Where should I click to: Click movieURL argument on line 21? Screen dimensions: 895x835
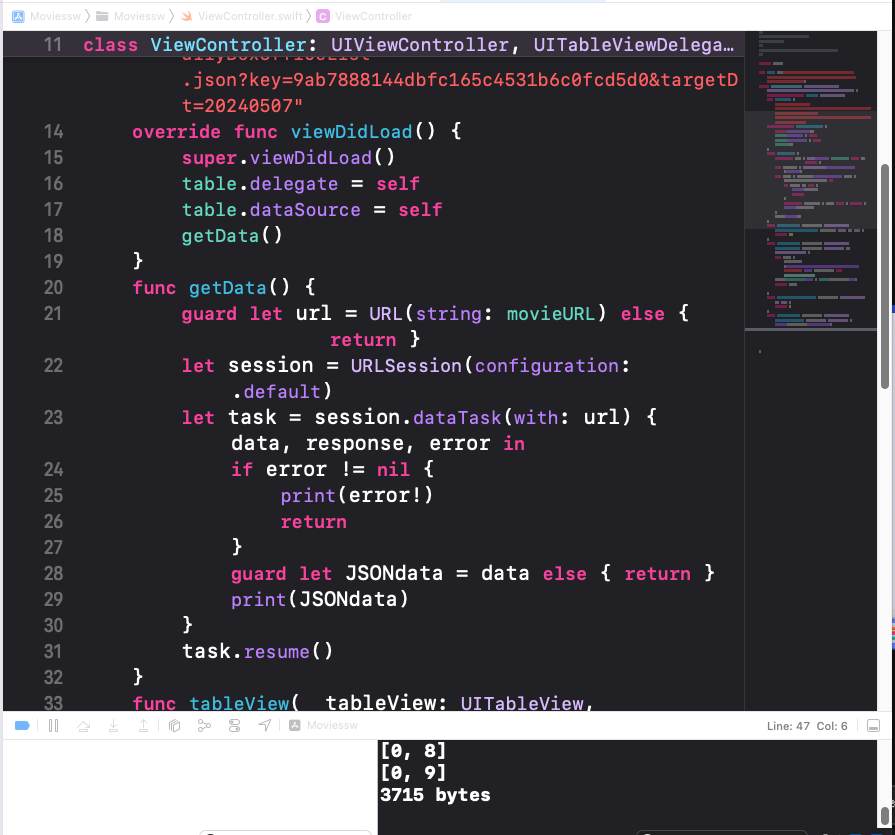pos(550,314)
